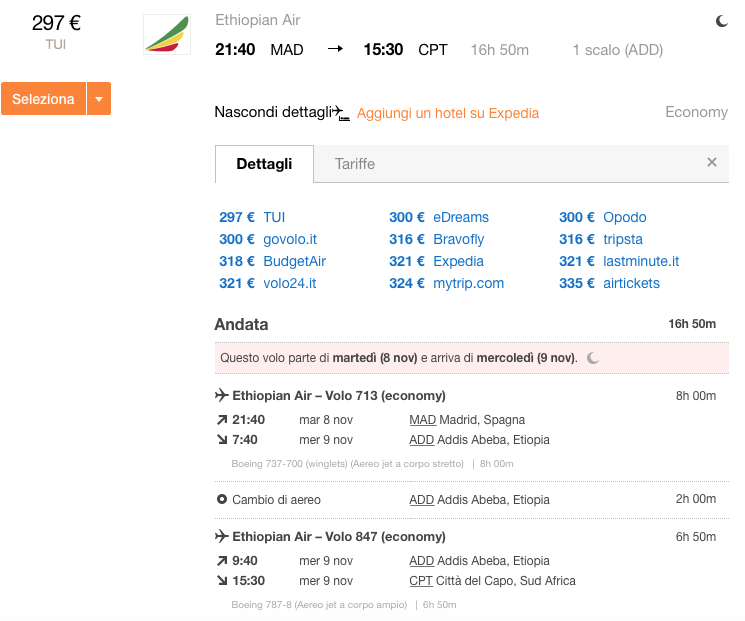
Task: Click the arrow between MAD and CPT
Action: click(335, 49)
